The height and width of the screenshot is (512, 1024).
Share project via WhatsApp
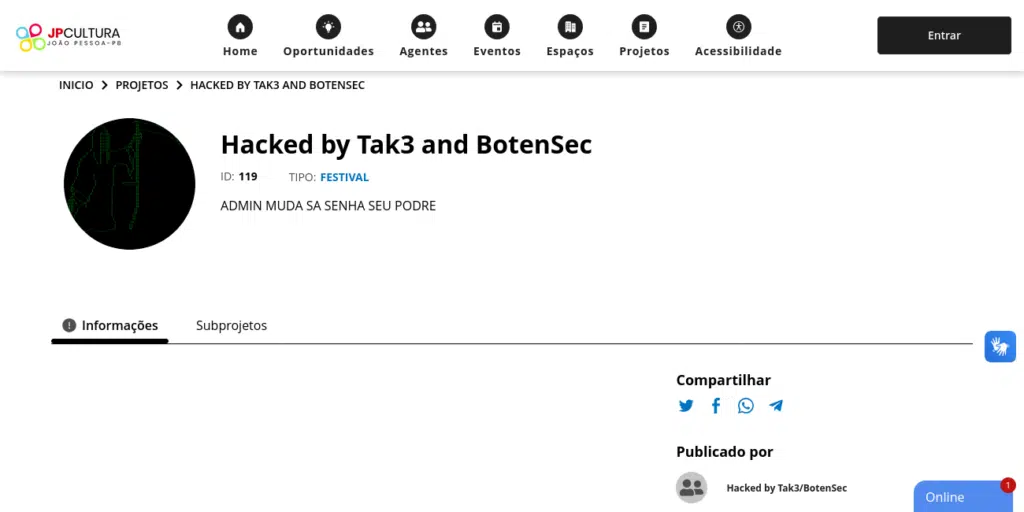(746, 406)
